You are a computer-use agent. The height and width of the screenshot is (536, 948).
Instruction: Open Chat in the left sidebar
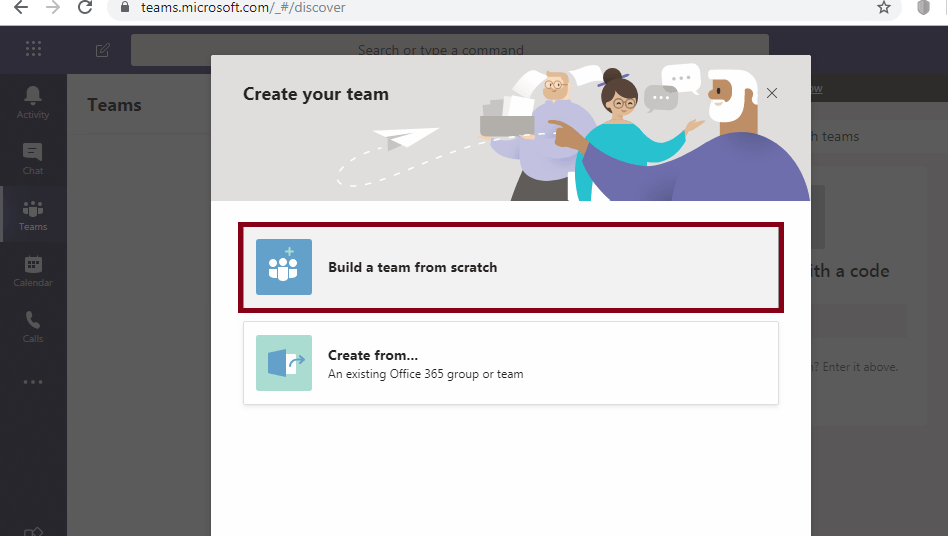(x=33, y=158)
